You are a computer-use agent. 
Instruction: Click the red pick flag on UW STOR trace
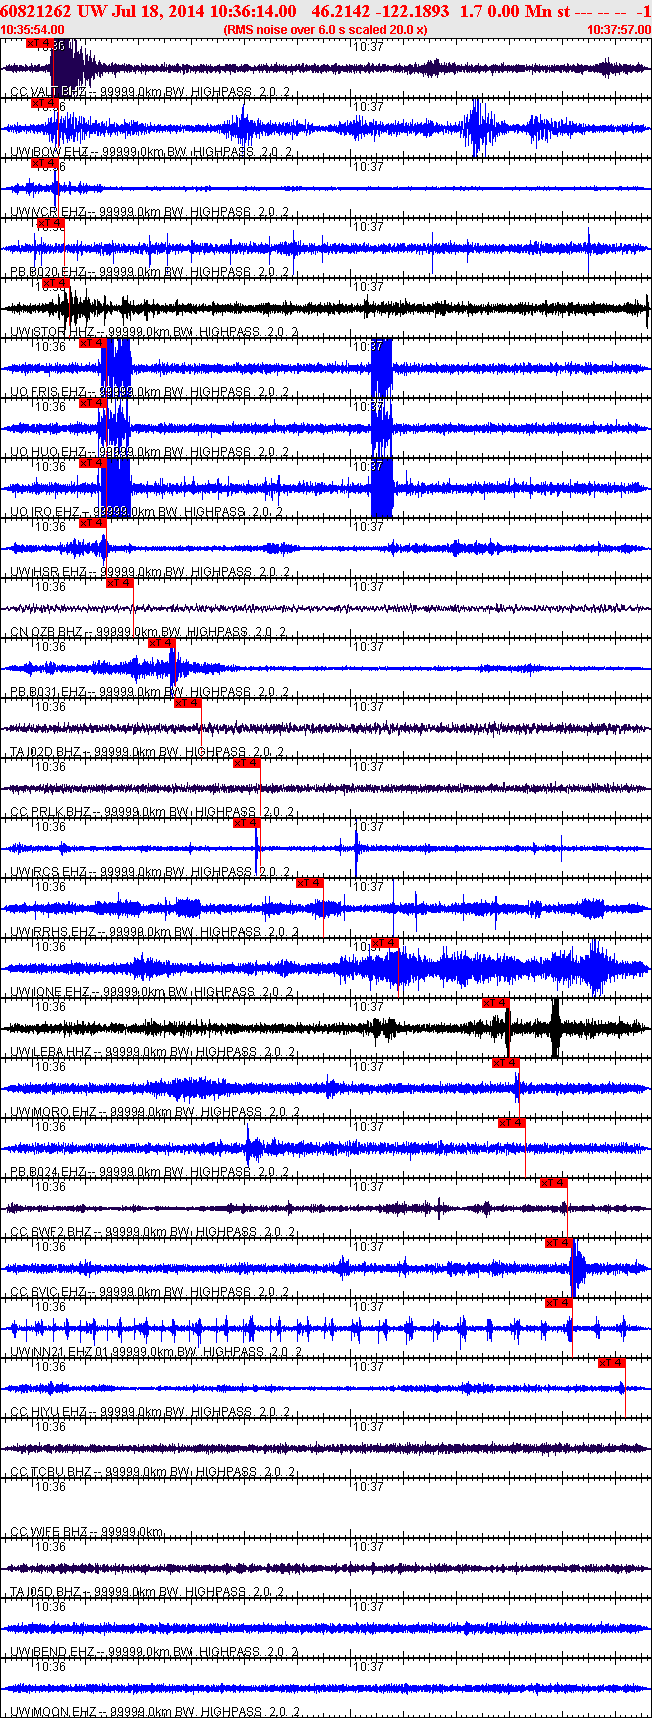[x=55, y=283]
